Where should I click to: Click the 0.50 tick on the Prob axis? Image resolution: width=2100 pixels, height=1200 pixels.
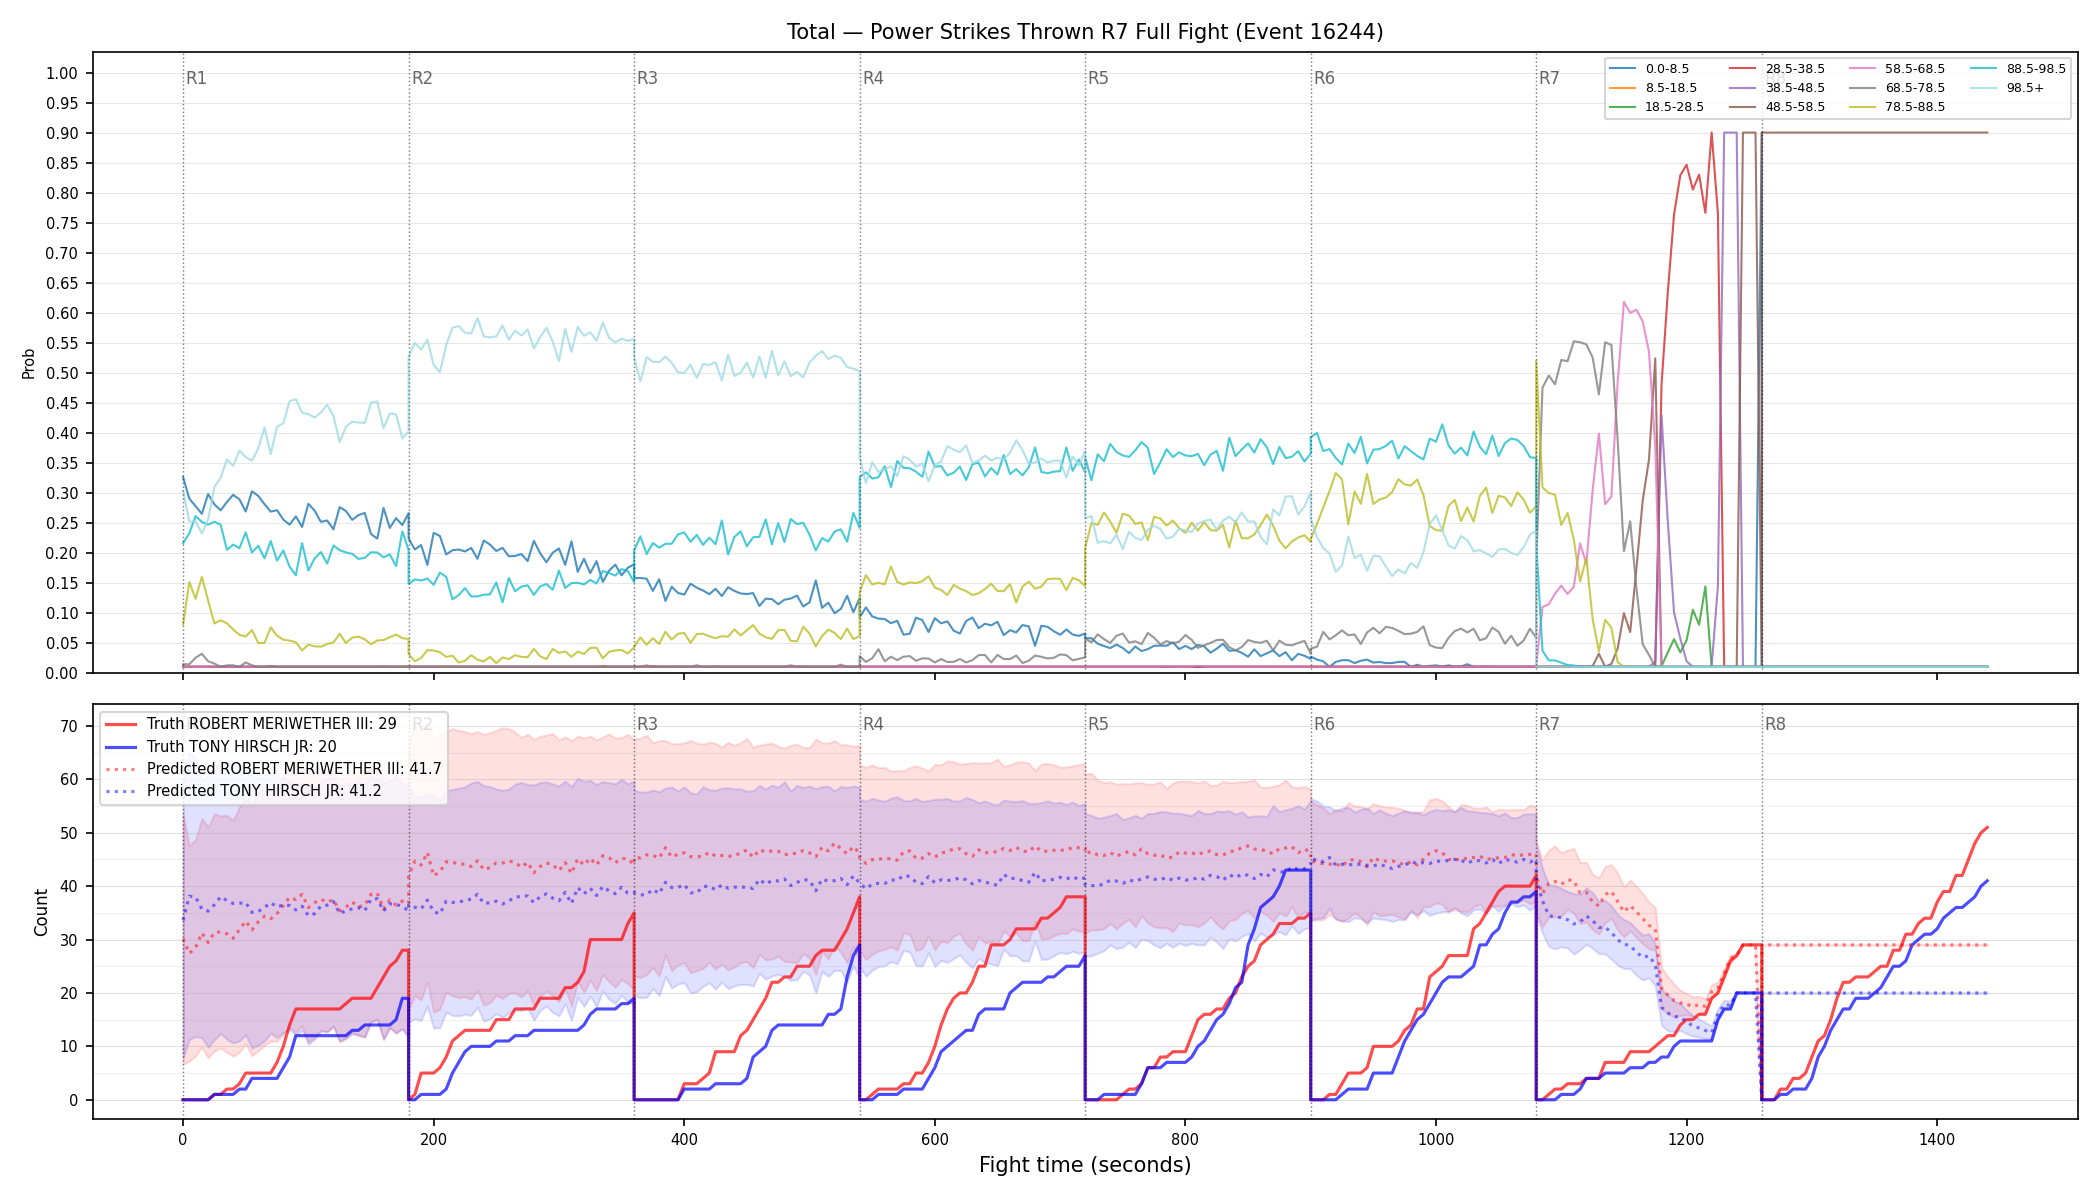[62, 373]
